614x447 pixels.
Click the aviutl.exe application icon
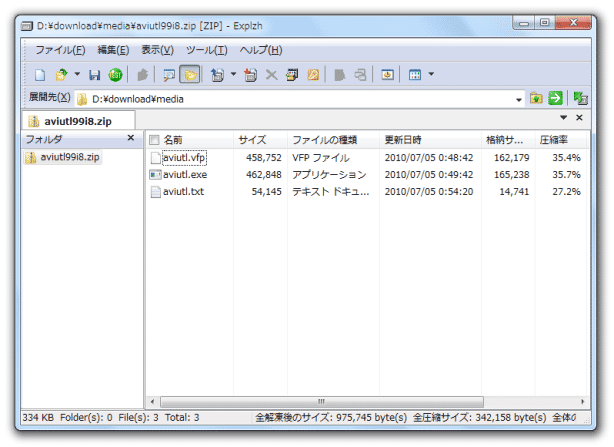[x=155, y=175]
